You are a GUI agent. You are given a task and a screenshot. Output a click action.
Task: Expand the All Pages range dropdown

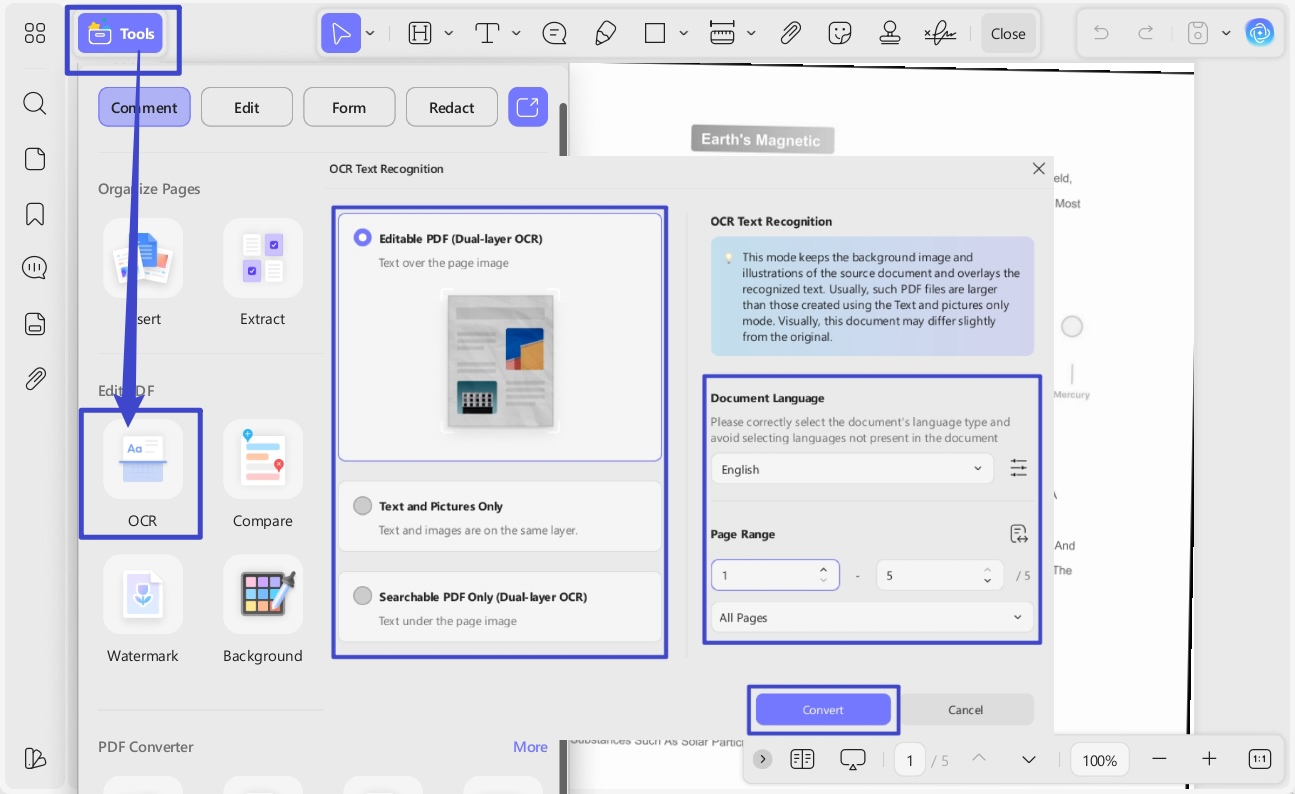pyautogui.click(x=872, y=618)
